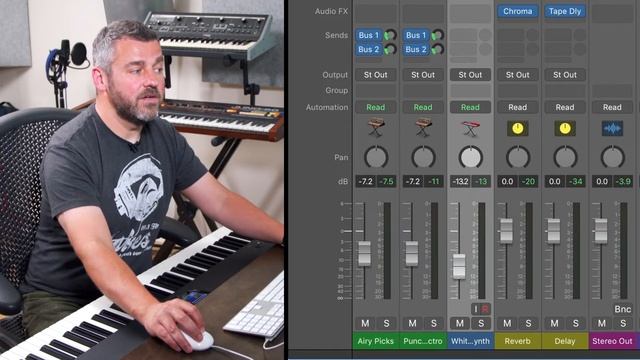
Task: Click the Airy Picks Bus 2 send knob
Action: coord(391,49)
